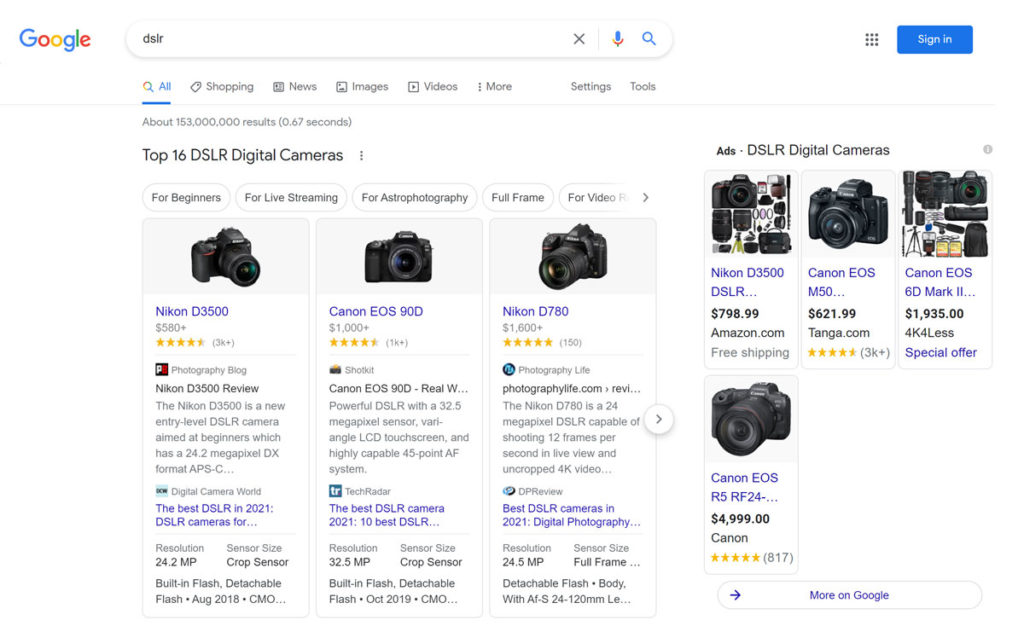Switch to the Images tab

pyautogui.click(x=362, y=86)
